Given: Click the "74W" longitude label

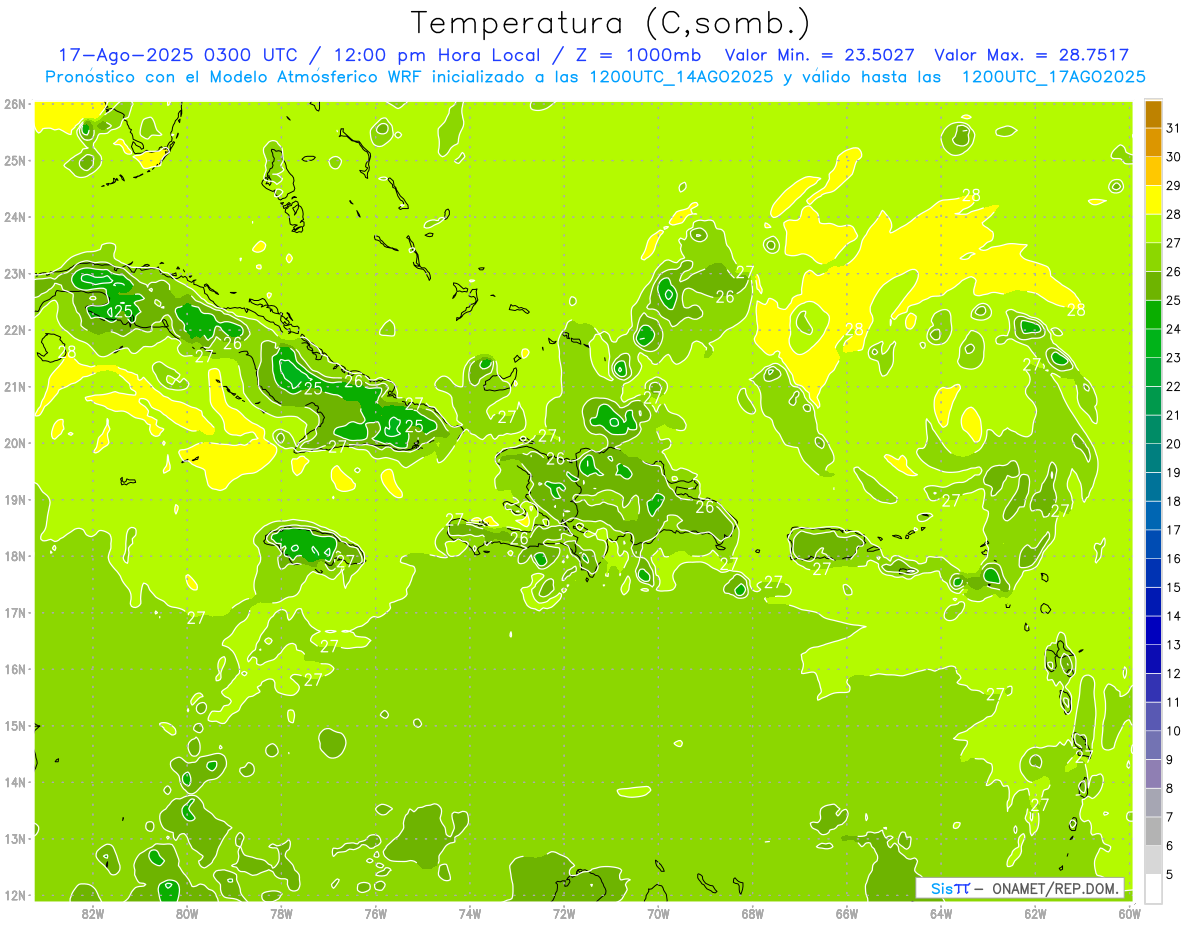Looking at the screenshot, I should (x=469, y=913).
